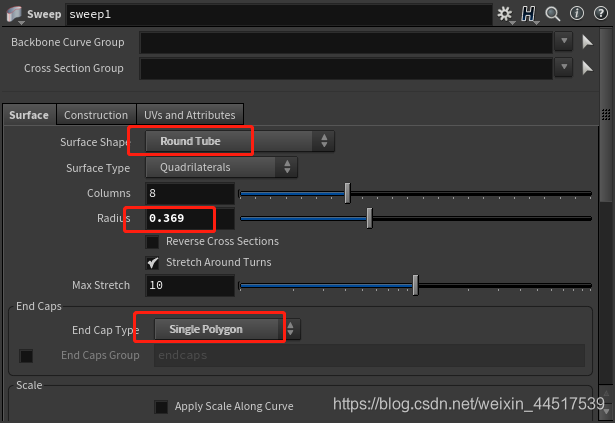Image resolution: width=615 pixels, height=423 pixels.
Task: Click the Backbone Curve Group input field
Action: coord(346,42)
